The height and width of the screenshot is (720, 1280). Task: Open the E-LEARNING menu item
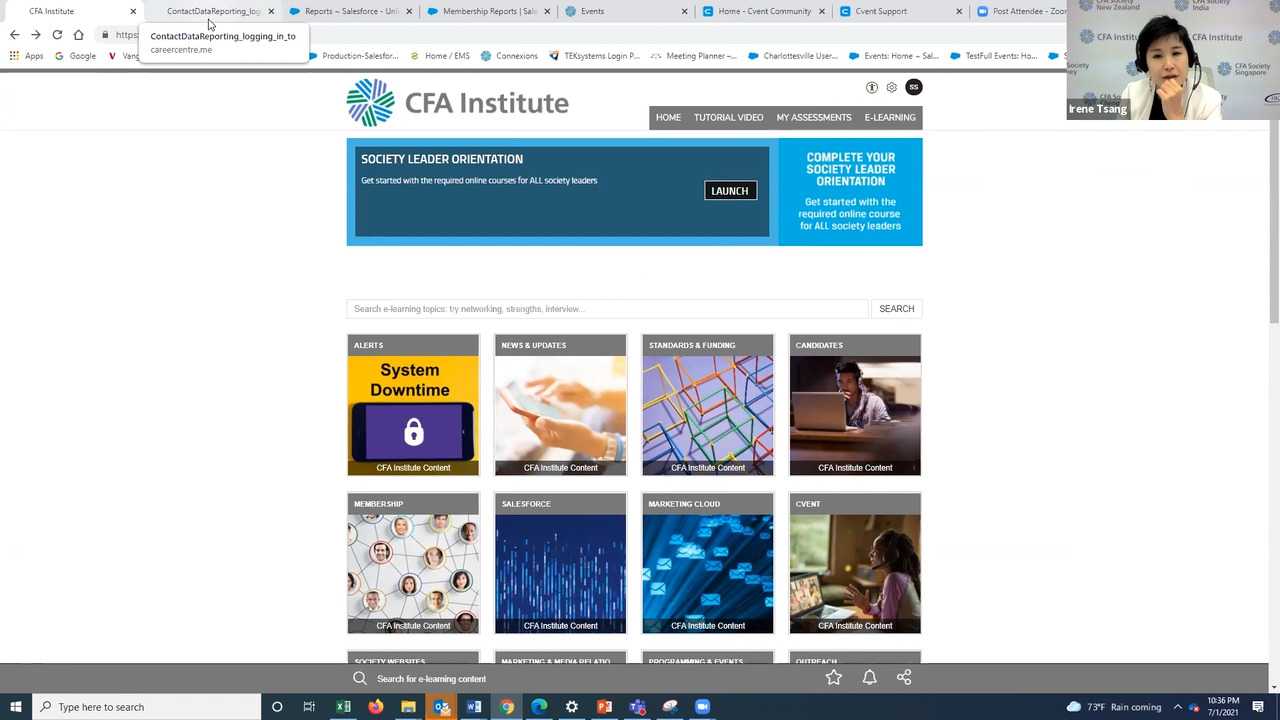[x=890, y=118]
